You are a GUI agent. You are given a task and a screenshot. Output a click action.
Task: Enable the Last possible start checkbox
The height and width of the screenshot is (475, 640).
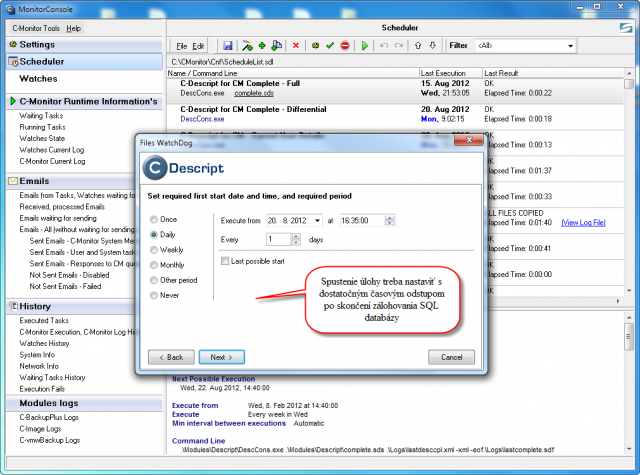click(225, 261)
